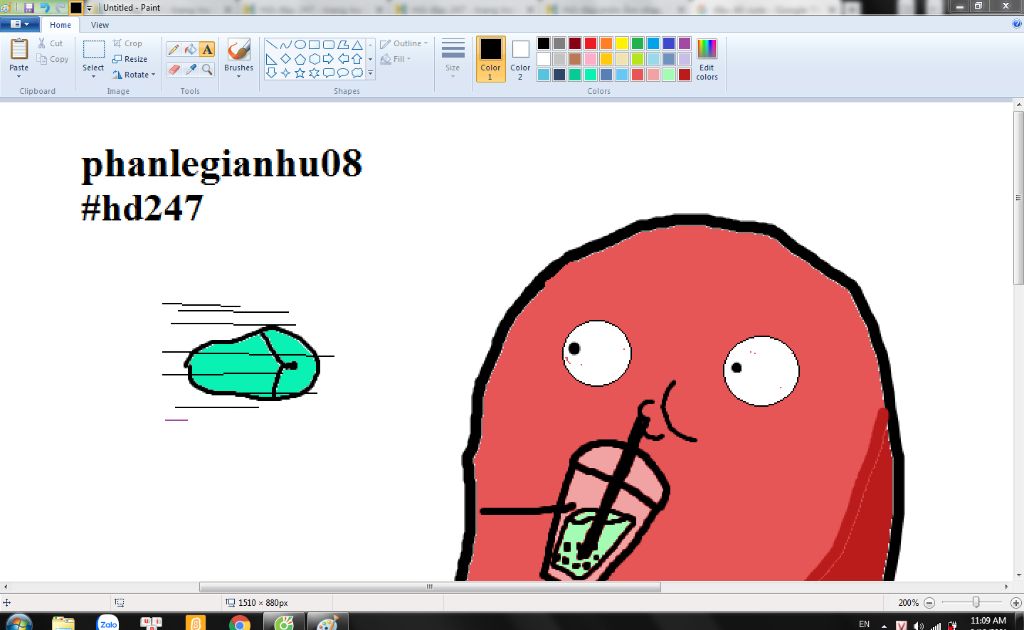
Task: Pick the lime green color swatch
Action: click(x=637, y=59)
